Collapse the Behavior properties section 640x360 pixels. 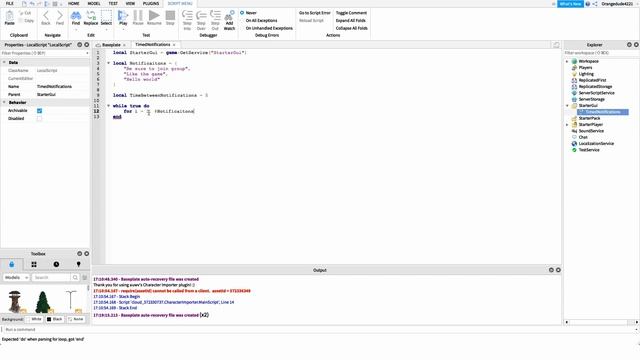click(4, 102)
